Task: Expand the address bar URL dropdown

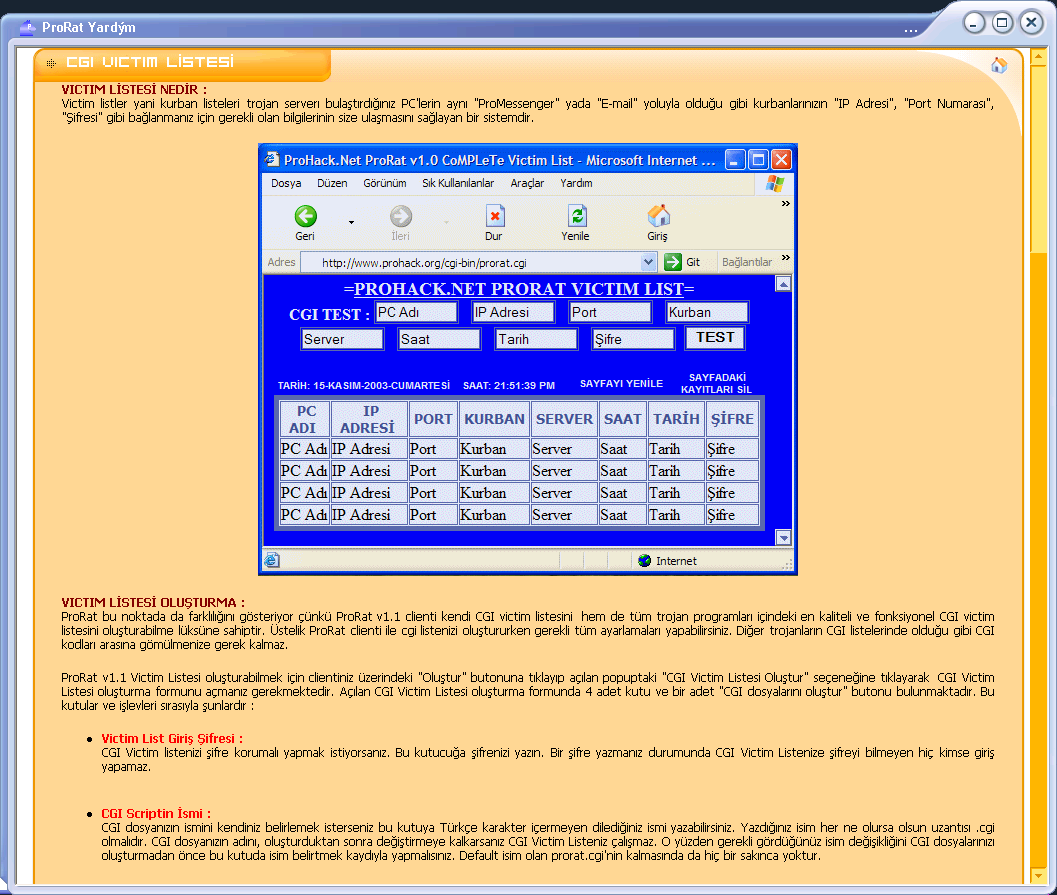Action: (x=648, y=262)
